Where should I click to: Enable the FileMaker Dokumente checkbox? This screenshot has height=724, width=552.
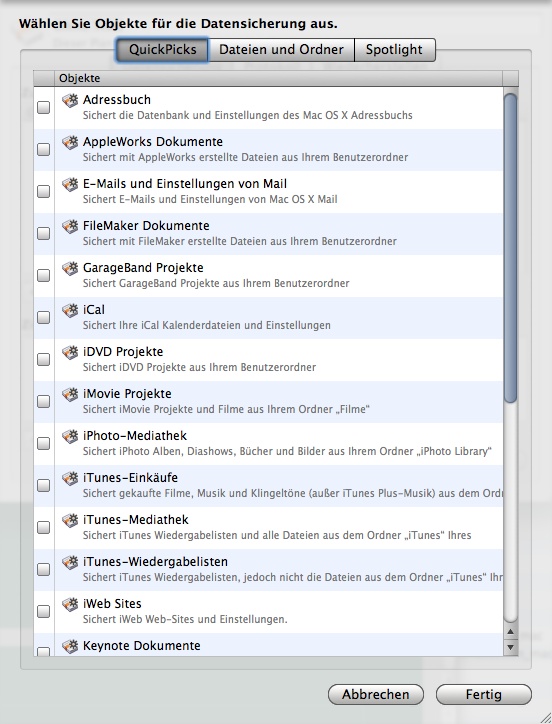point(43,234)
